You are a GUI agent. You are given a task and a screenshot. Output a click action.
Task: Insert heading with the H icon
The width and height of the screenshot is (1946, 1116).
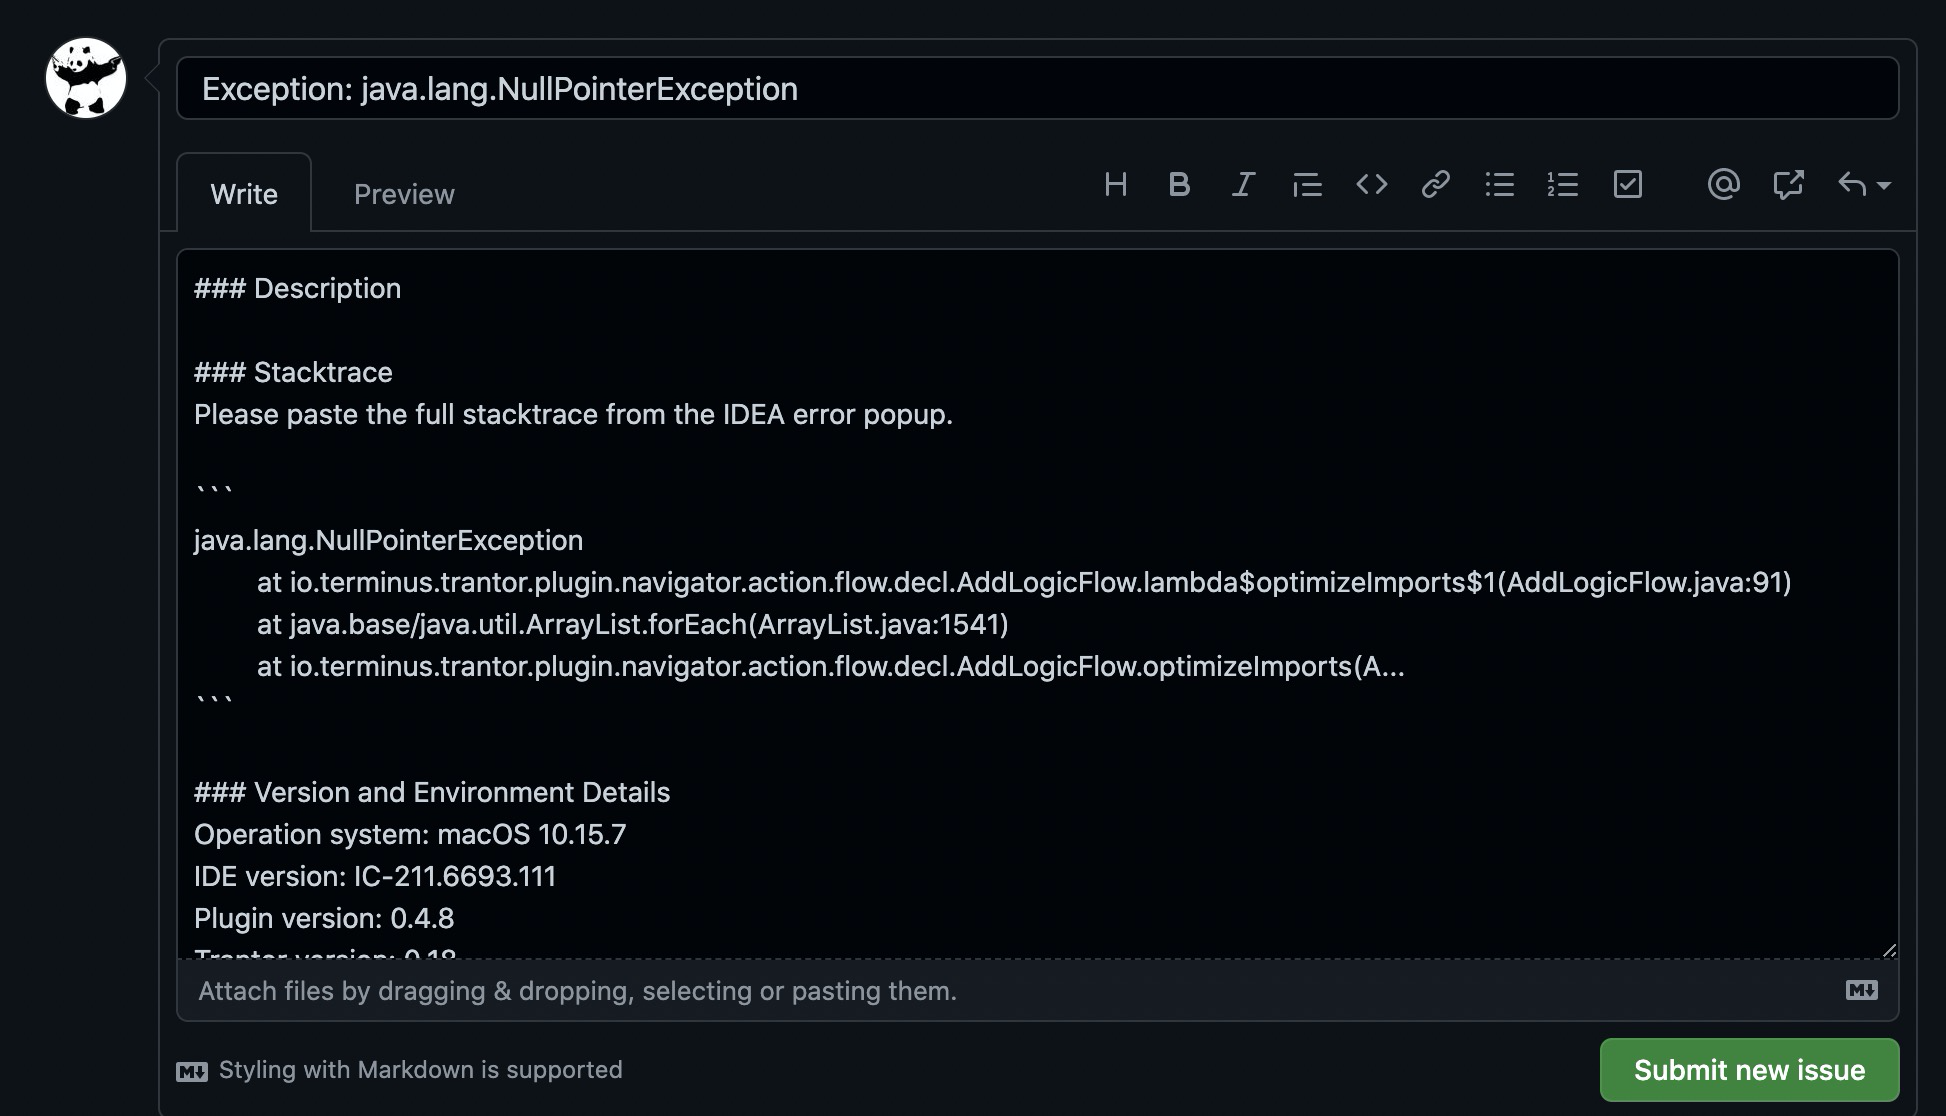click(1116, 184)
